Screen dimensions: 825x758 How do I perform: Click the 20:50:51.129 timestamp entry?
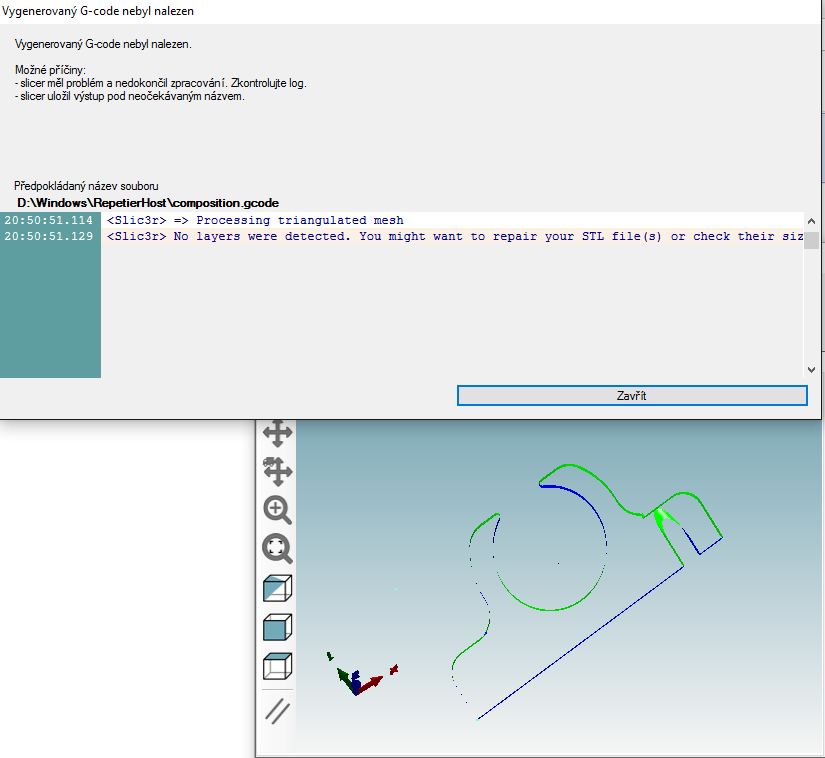pos(48,237)
